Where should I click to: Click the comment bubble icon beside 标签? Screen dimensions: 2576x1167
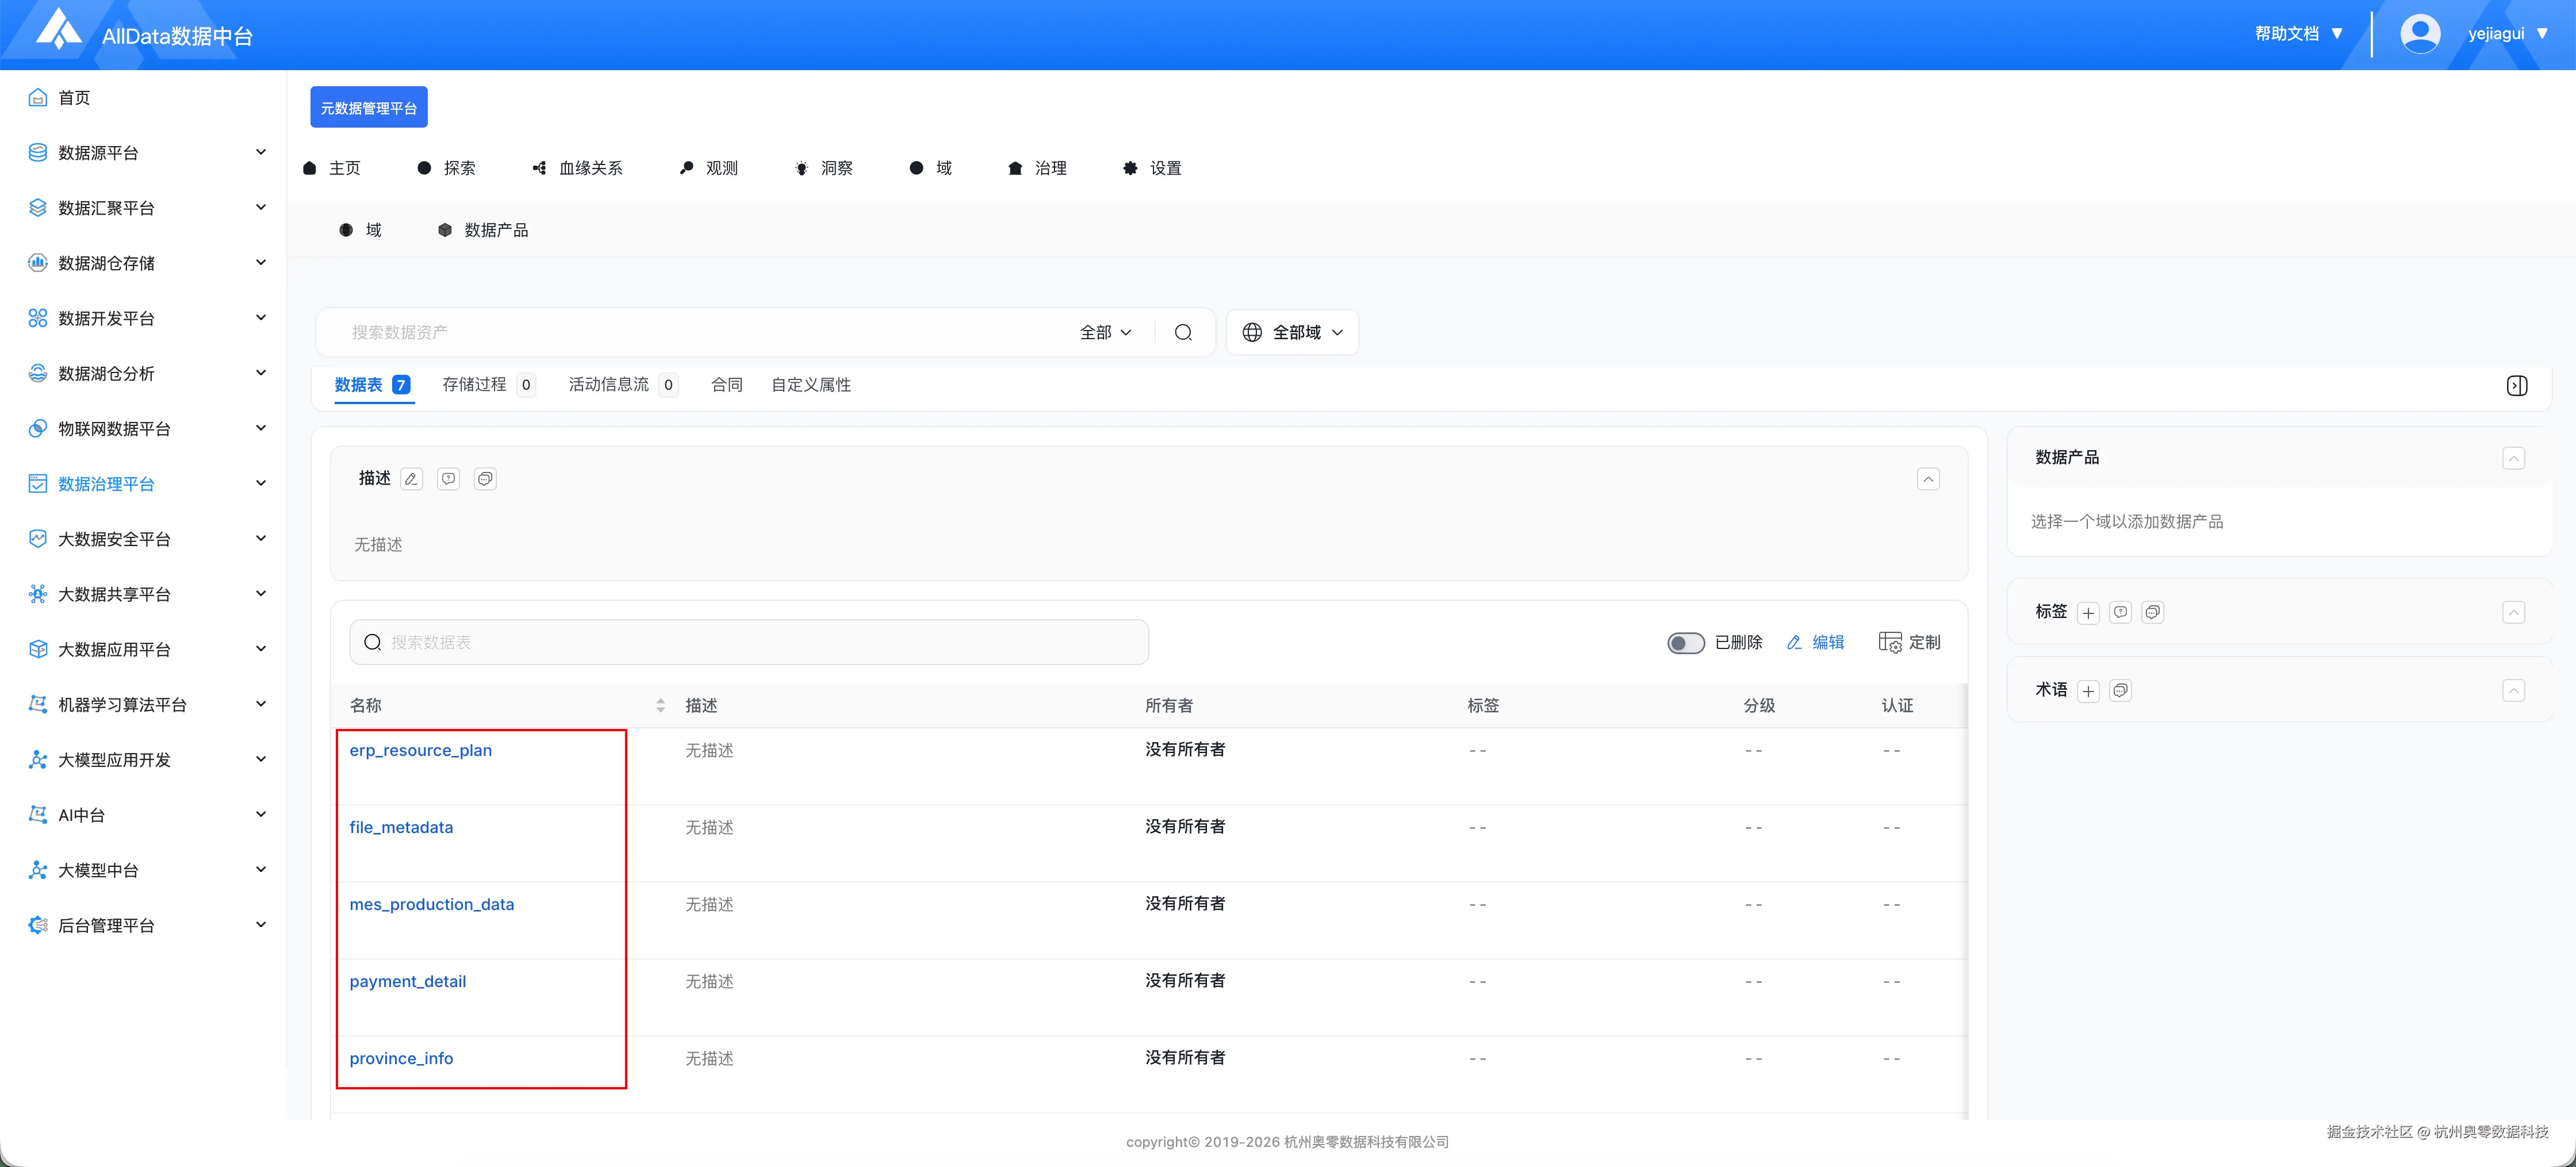(x=2120, y=612)
